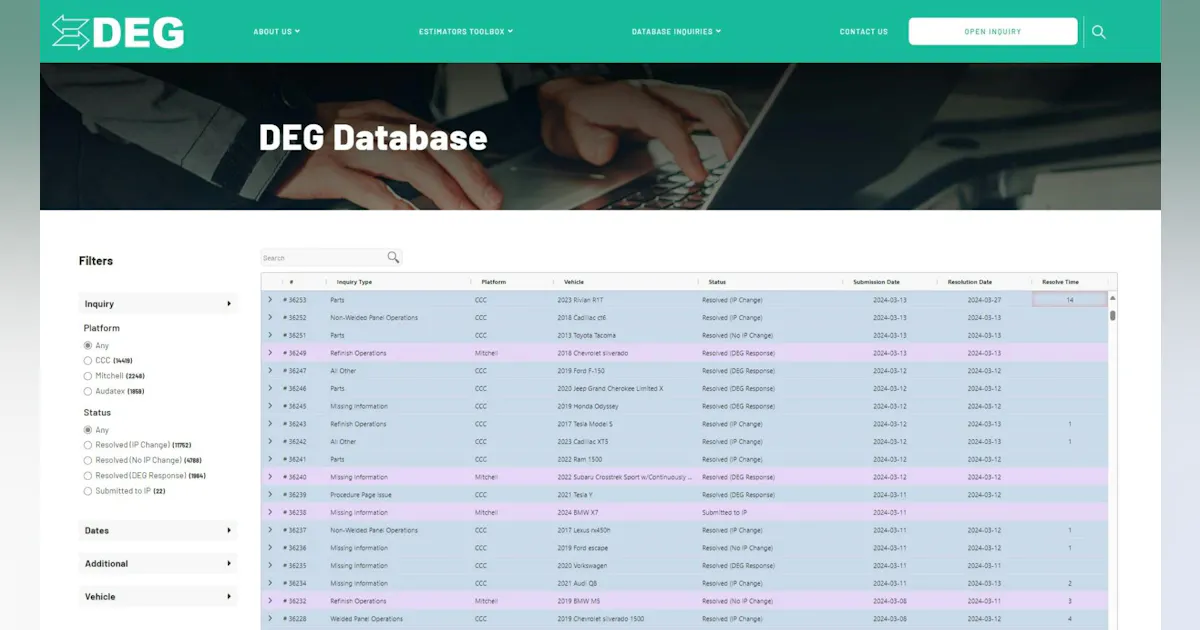
Task: Click the magnifier icon in database search box
Action: coord(393,258)
